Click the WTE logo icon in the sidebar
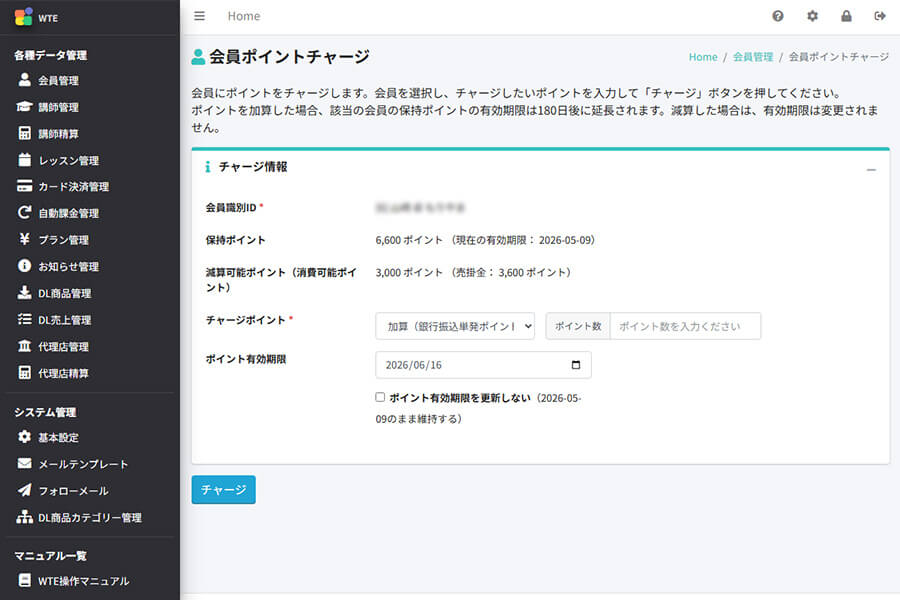The image size is (900, 600). tap(22, 16)
